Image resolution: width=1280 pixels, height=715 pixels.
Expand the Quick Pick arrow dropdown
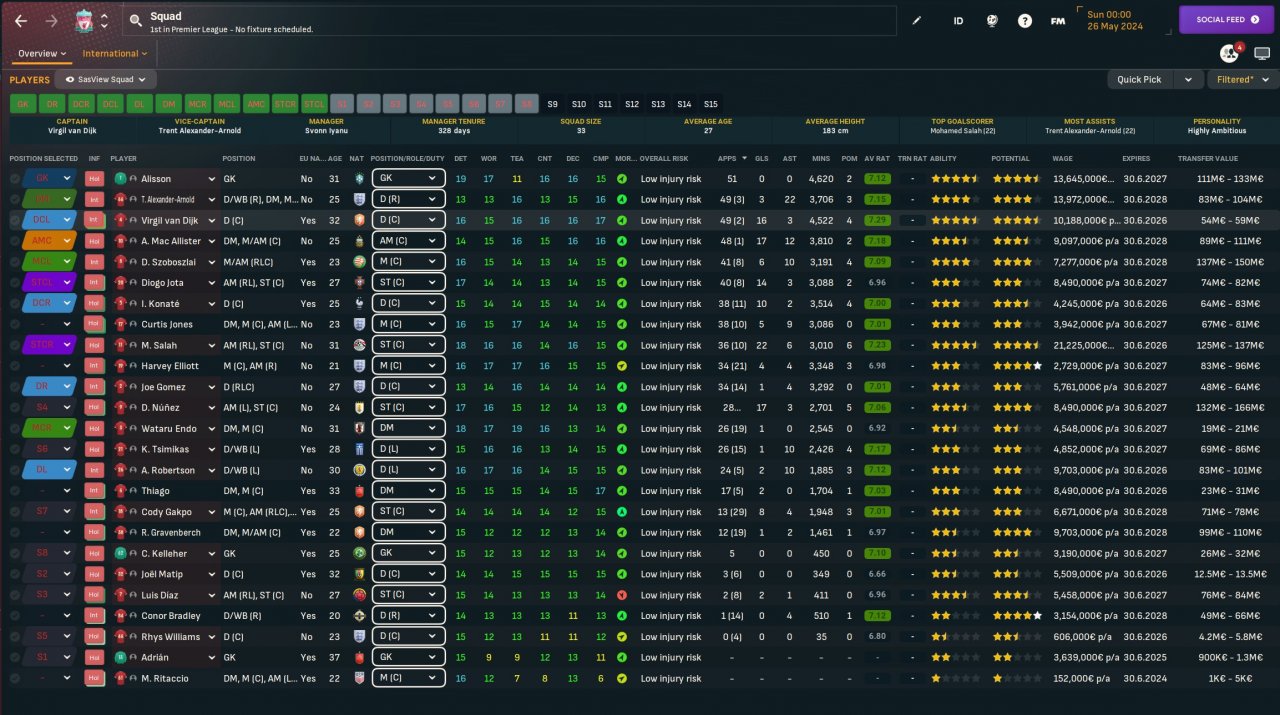(1188, 79)
